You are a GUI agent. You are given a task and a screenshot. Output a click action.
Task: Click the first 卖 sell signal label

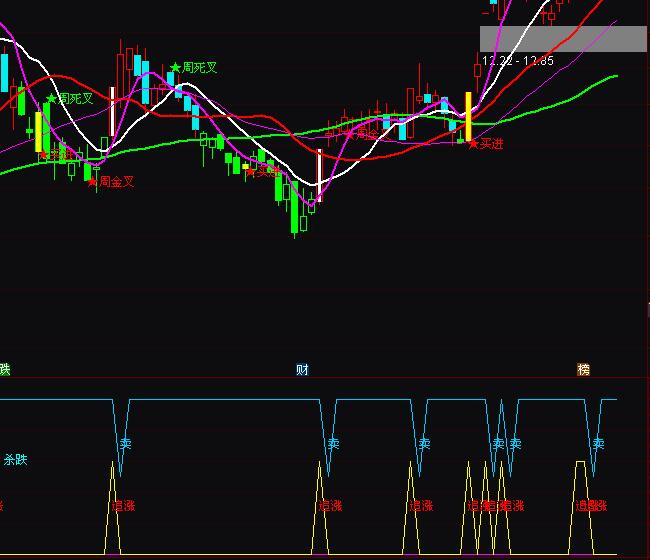(125, 443)
